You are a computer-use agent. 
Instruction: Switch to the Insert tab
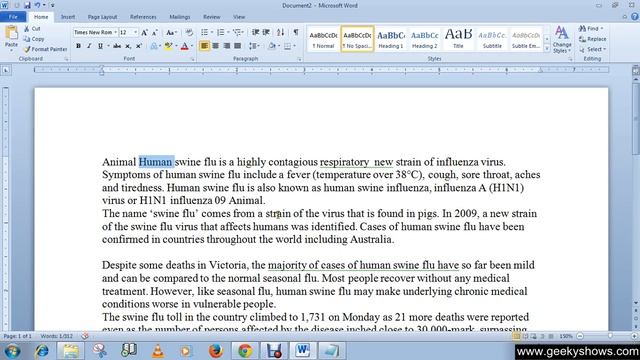68,17
